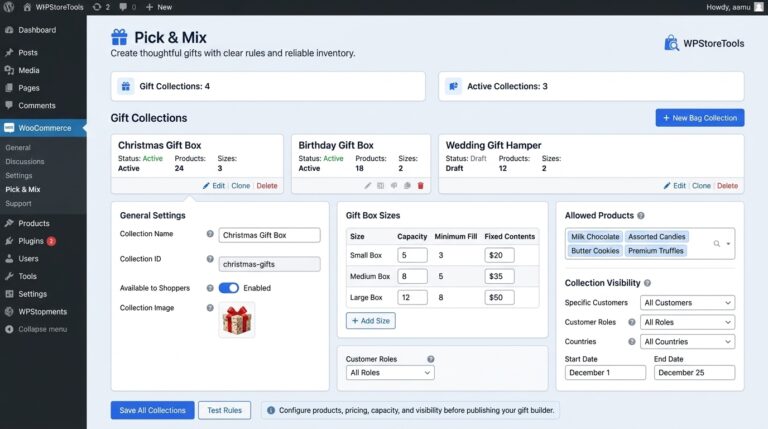Open the Pick & Mix submenu item
This screenshot has height=429, width=768.
pyautogui.click(x=23, y=189)
